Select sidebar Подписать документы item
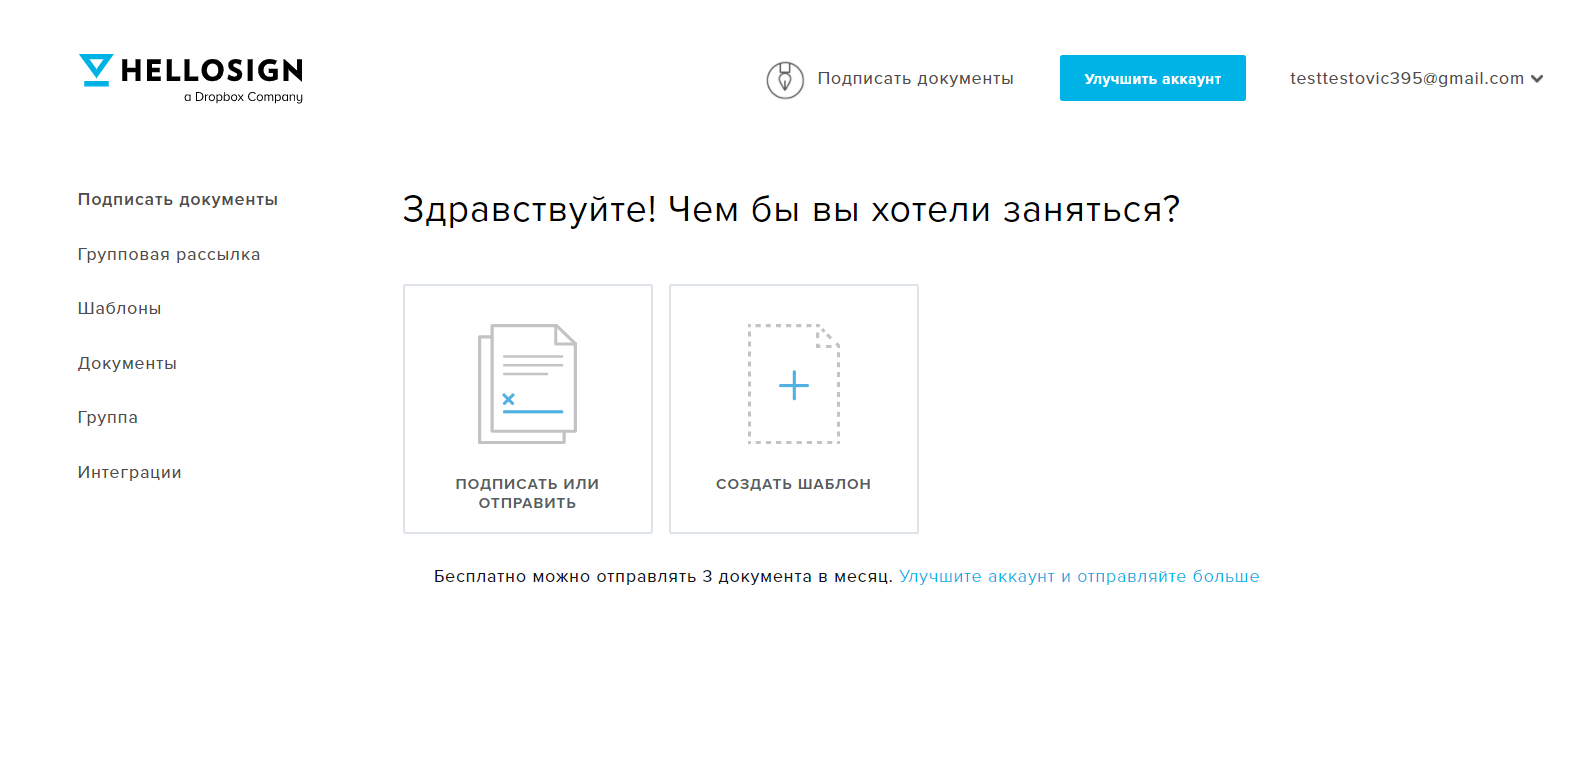1596x772 pixels. pos(178,200)
